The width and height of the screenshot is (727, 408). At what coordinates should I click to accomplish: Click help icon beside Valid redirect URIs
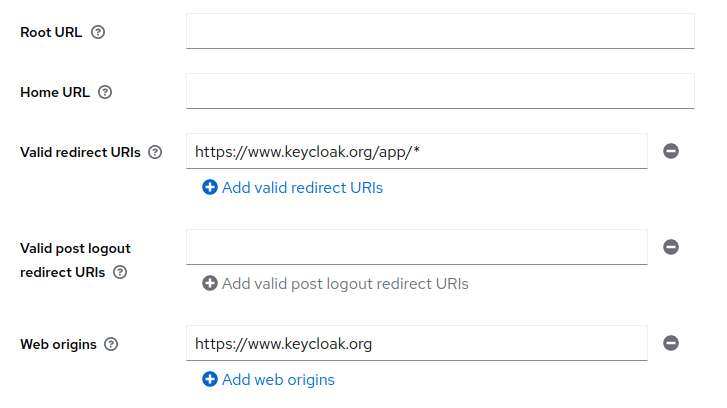[155, 152]
